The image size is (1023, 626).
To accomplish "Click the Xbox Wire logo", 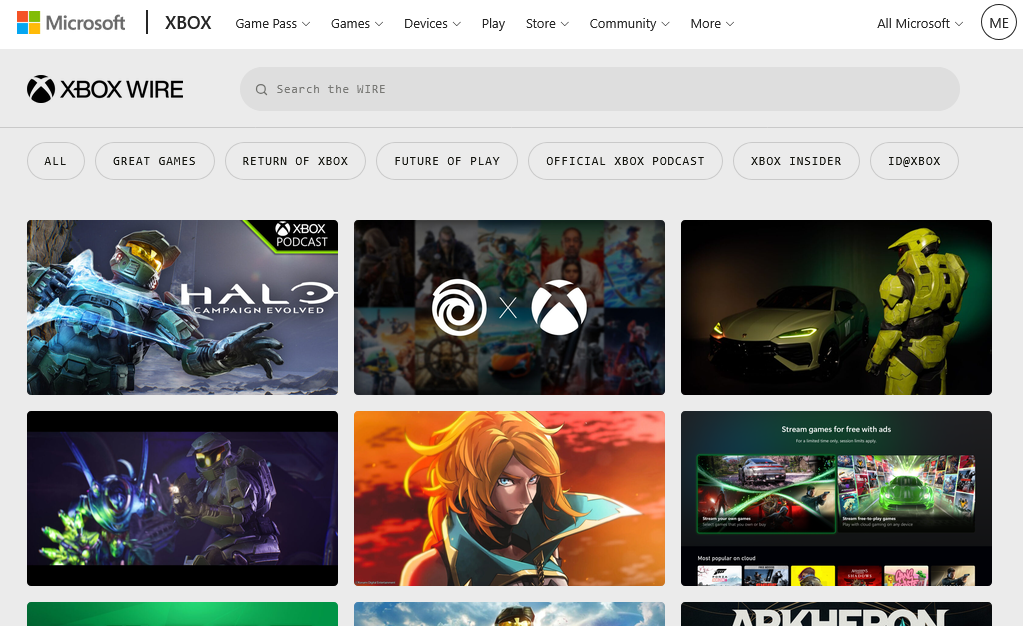I will (105, 89).
